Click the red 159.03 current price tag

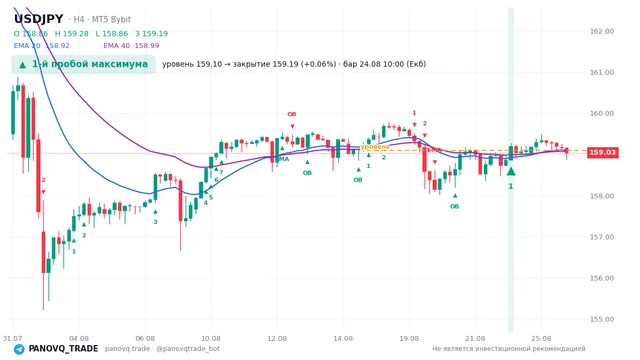602,152
